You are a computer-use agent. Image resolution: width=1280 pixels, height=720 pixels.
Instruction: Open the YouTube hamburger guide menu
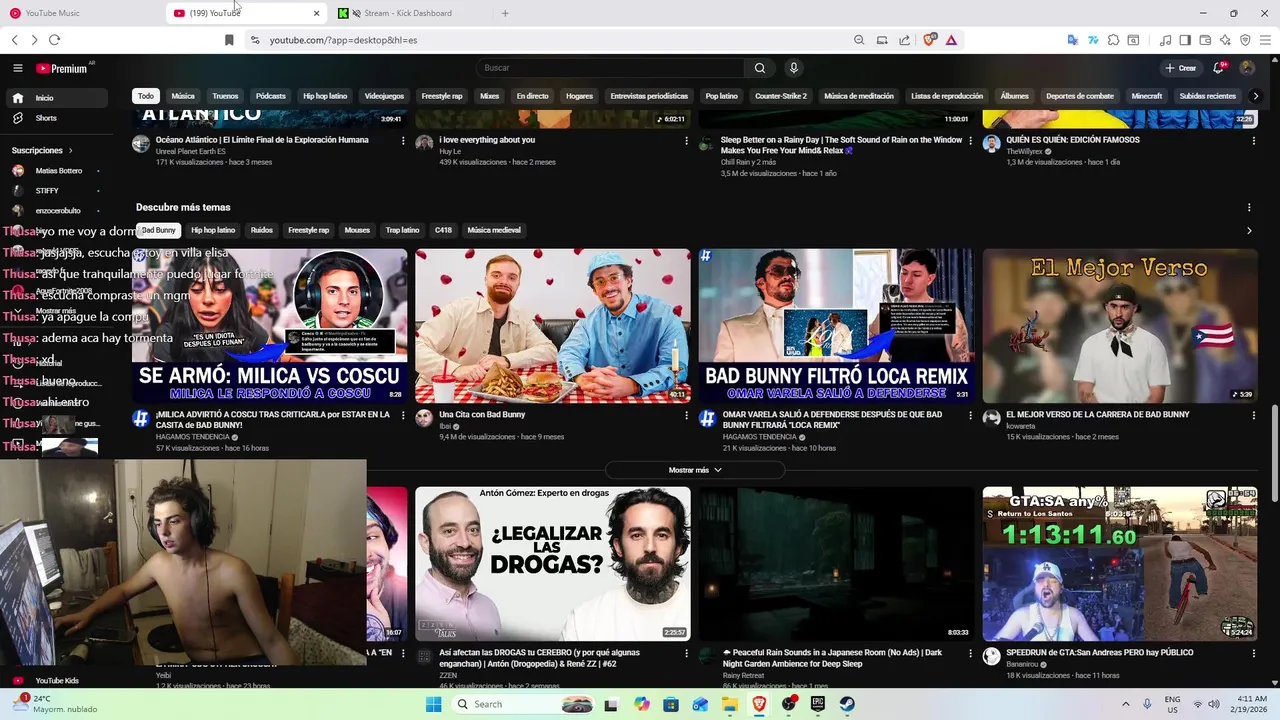pos(18,68)
